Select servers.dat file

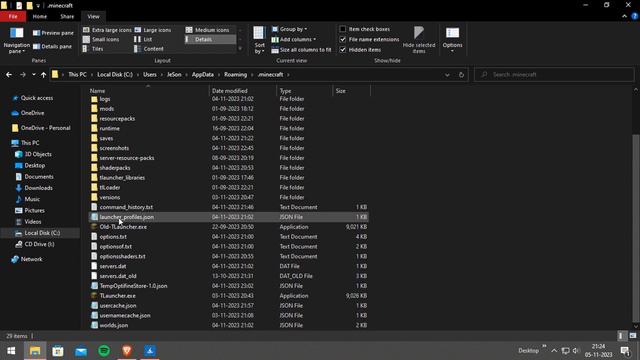(113, 266)
